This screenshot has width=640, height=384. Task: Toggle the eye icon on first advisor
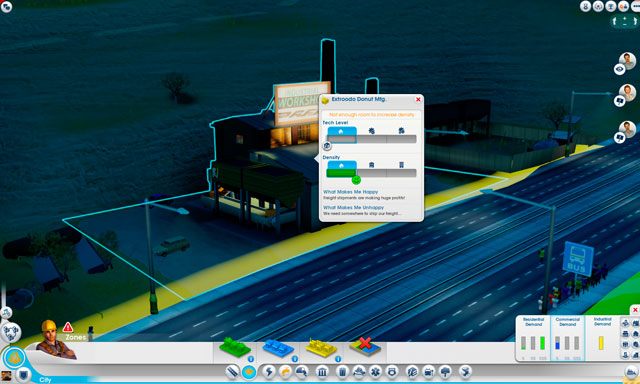point(620,69)
